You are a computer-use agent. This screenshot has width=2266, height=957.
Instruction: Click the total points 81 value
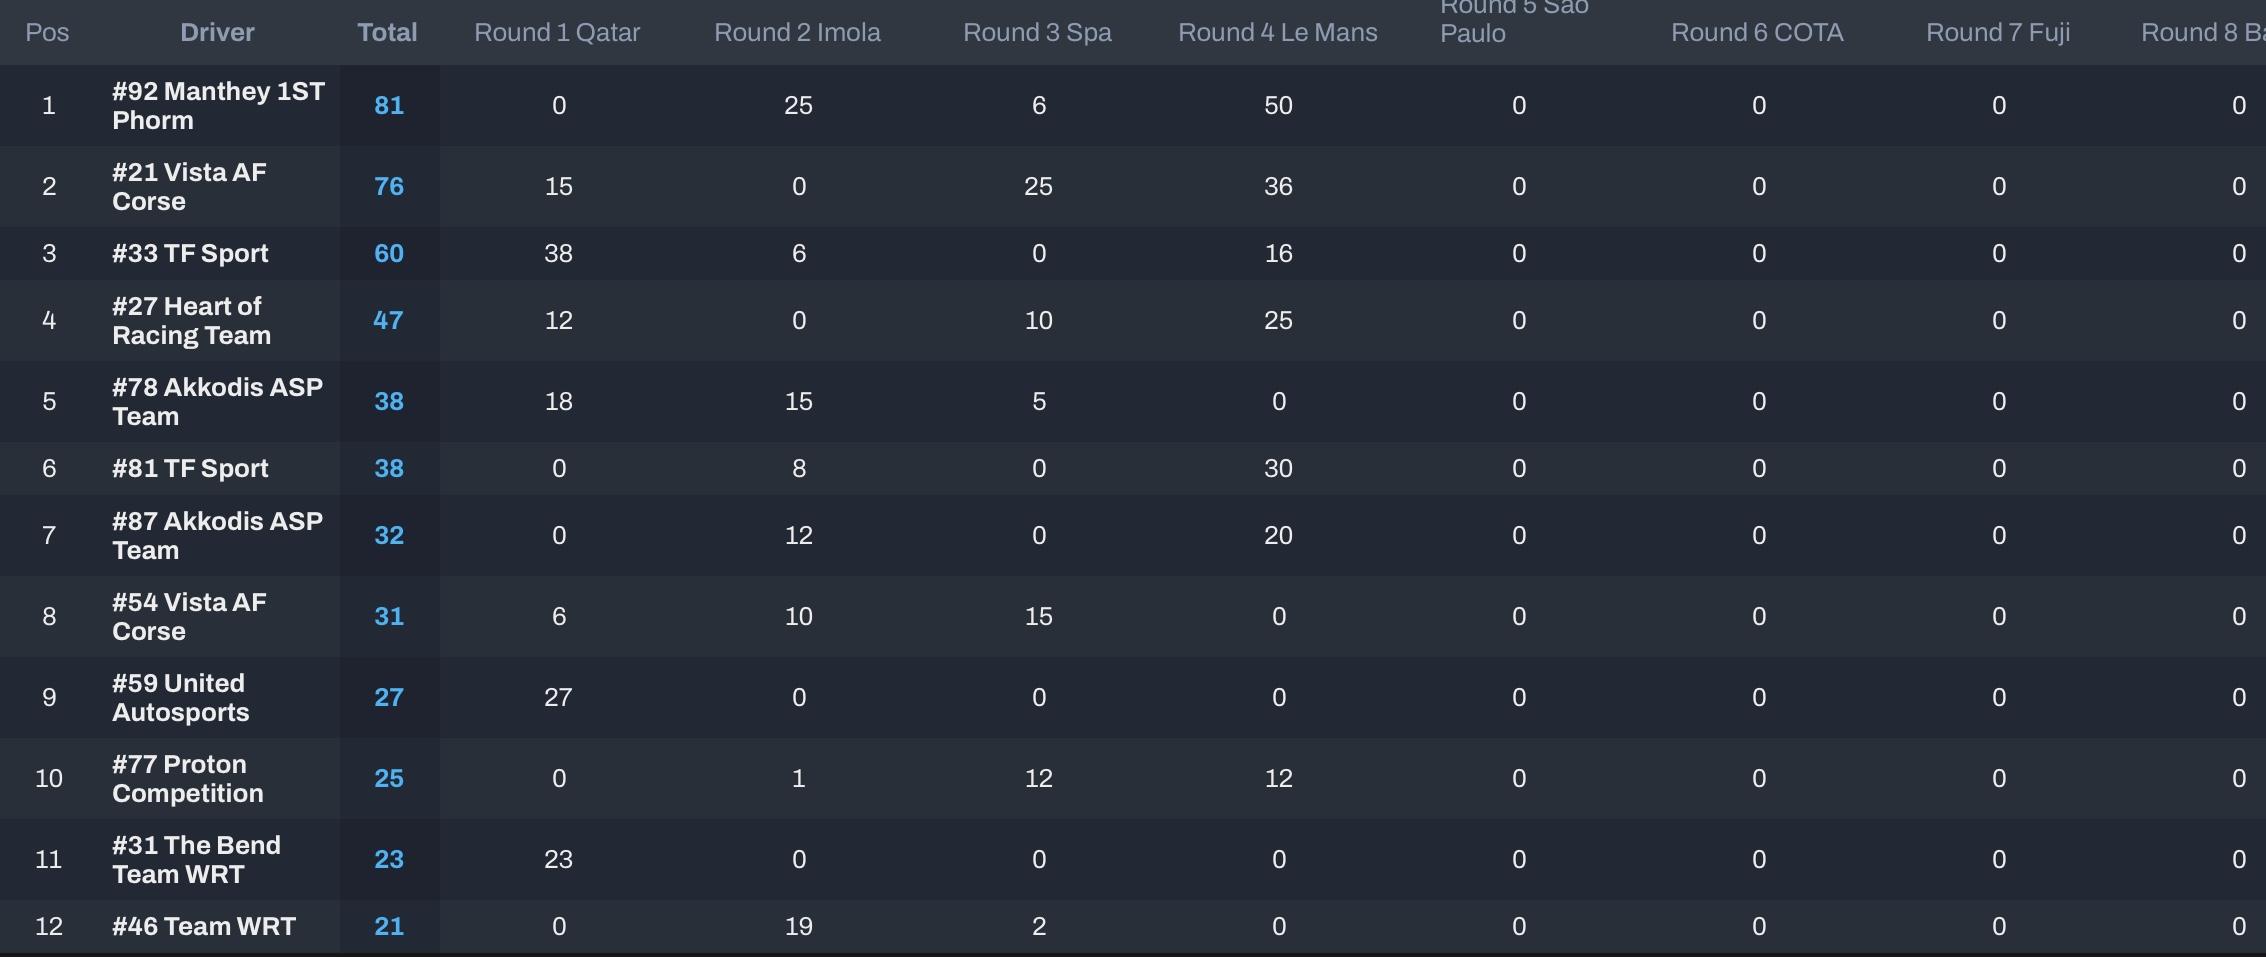click(x=389, y=106)
